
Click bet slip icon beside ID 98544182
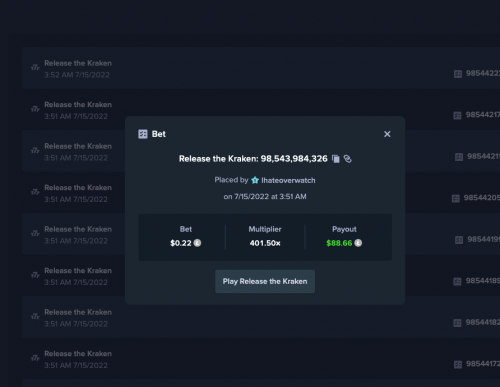[x=457, y=323]
